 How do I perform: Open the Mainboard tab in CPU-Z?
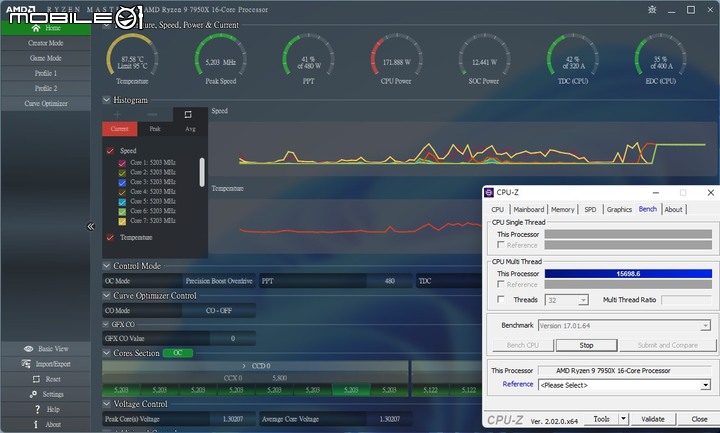click(x=529, y=209)
